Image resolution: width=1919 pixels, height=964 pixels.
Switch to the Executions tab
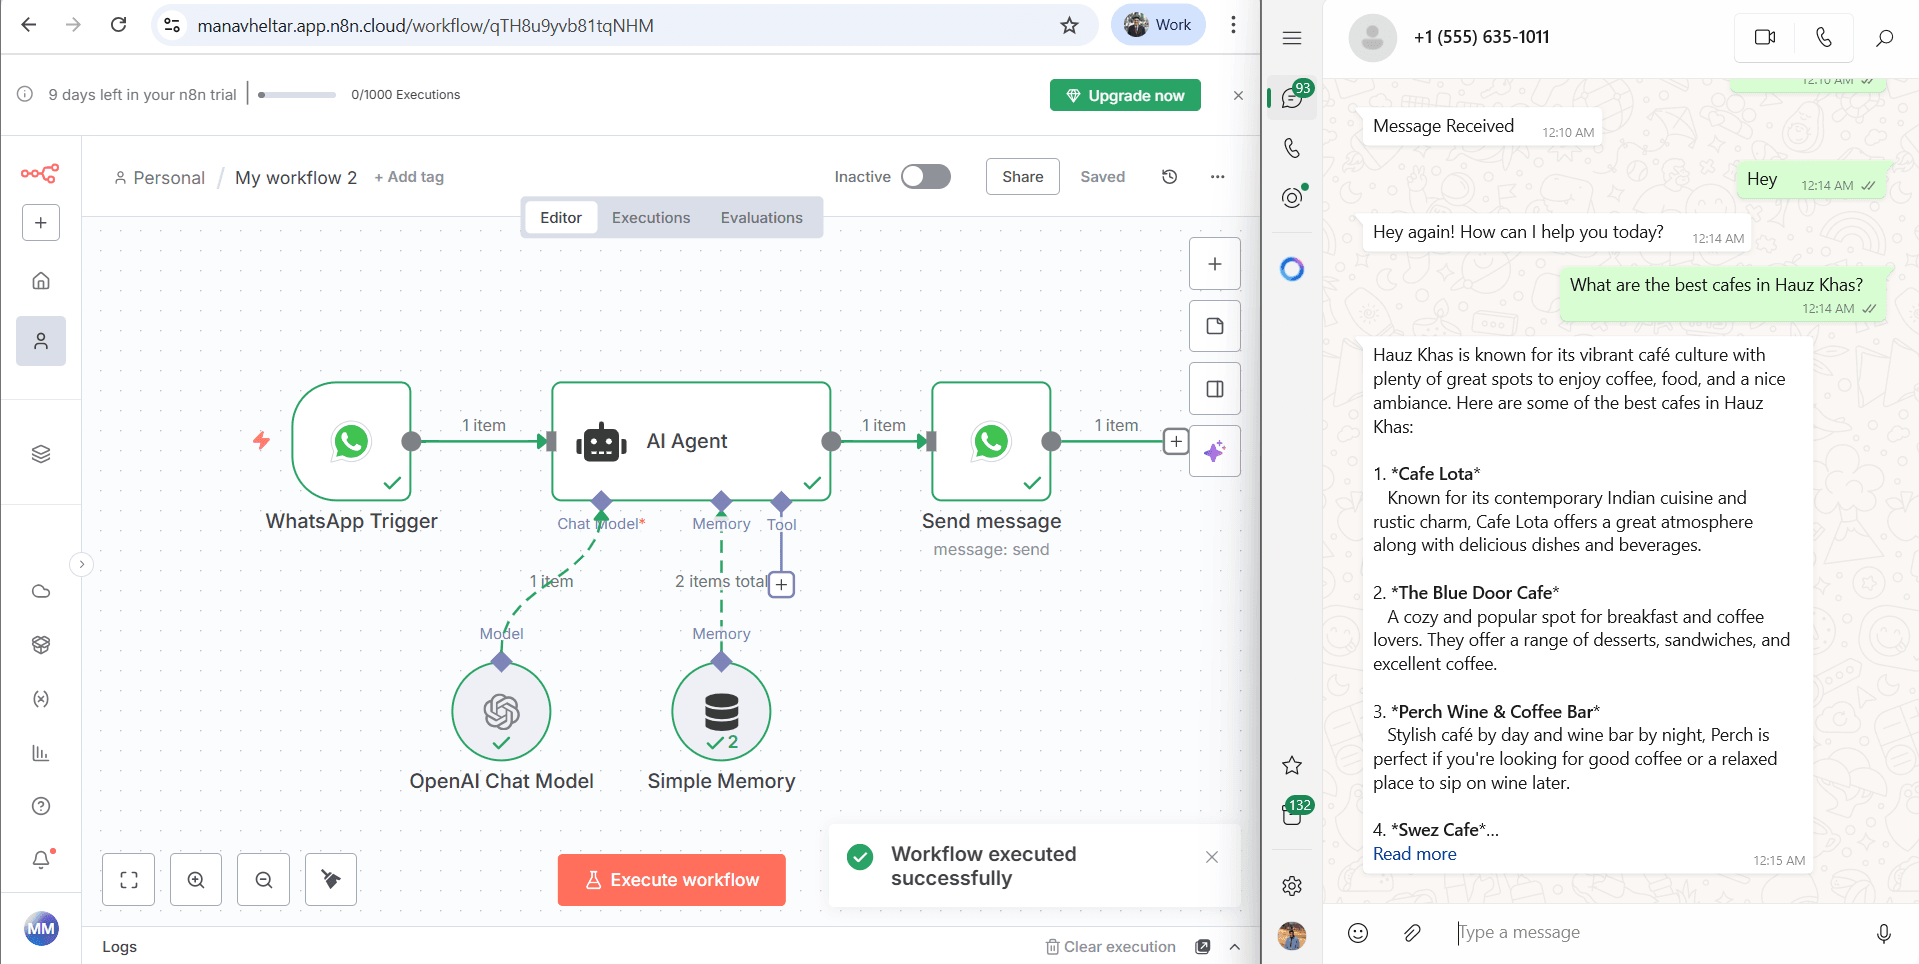tap(650, 217)
